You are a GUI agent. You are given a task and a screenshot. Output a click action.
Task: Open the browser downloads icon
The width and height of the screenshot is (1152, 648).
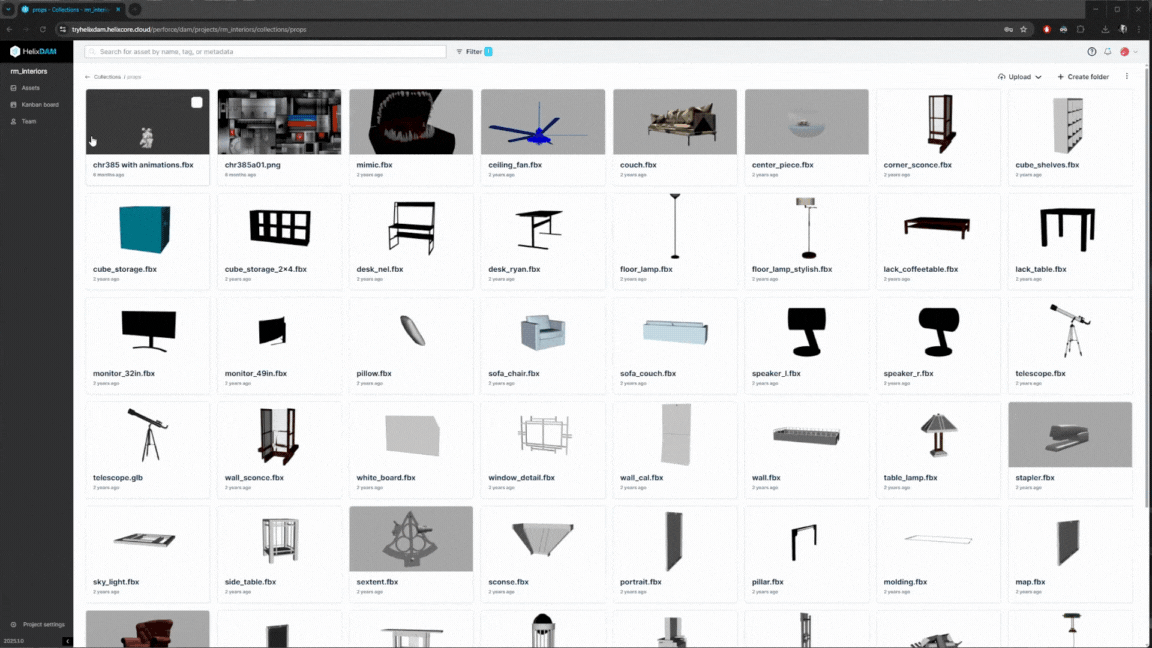pos(1105,29)
